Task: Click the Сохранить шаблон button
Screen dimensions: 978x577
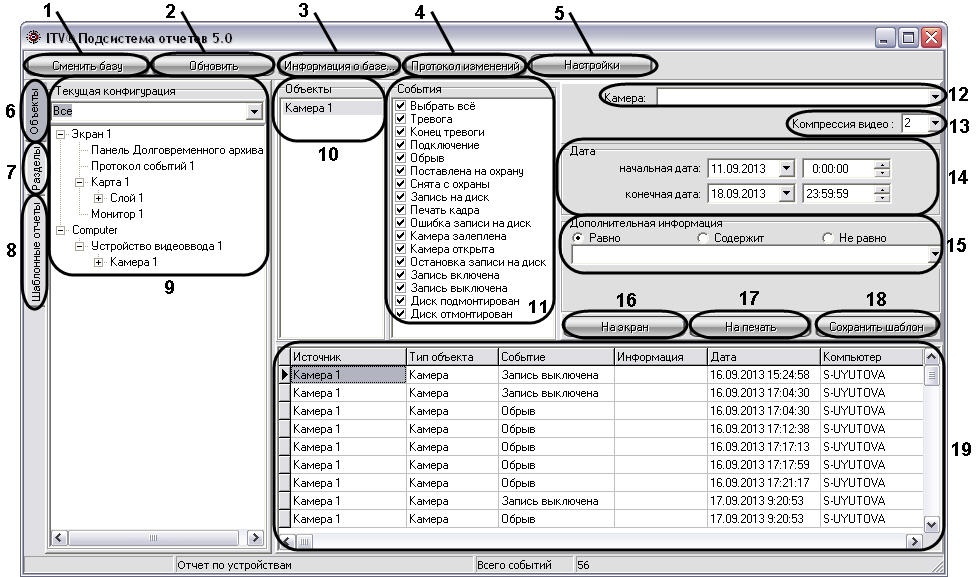Action: (x=877, y=326)
